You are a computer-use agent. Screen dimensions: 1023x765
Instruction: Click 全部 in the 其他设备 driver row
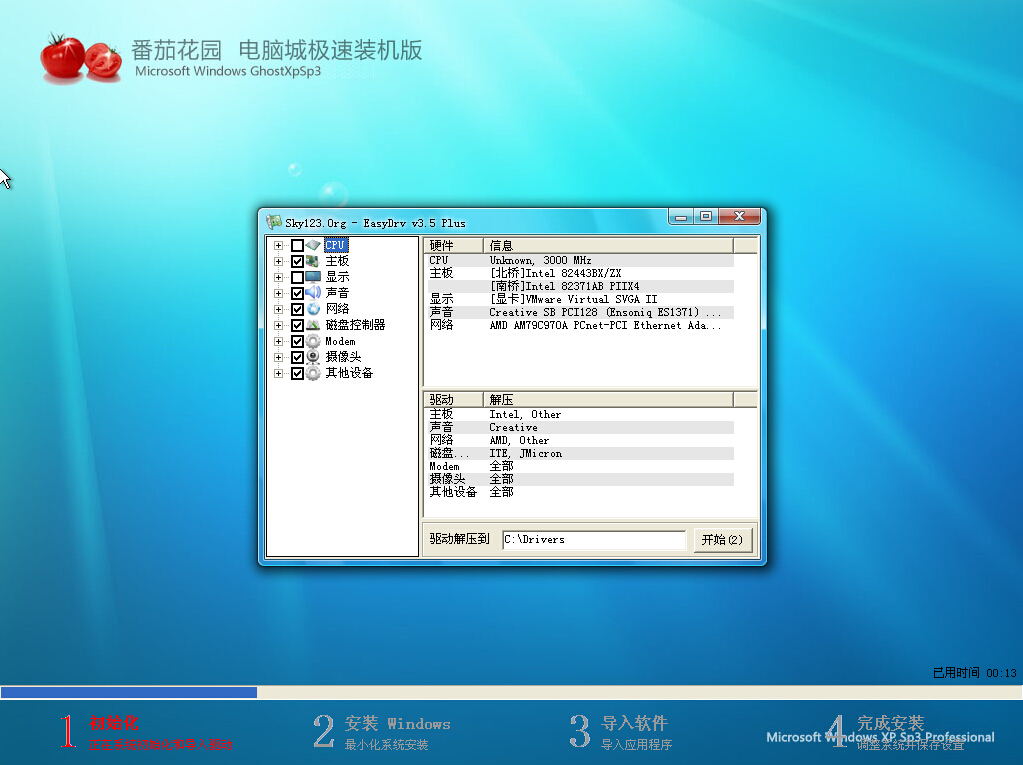(x=502, y=492)
